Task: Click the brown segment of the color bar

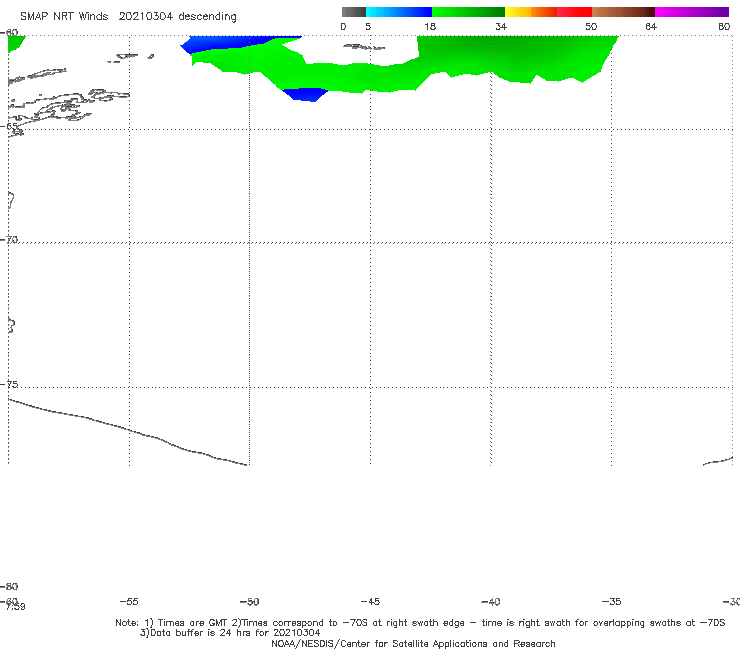Action: 623,12
